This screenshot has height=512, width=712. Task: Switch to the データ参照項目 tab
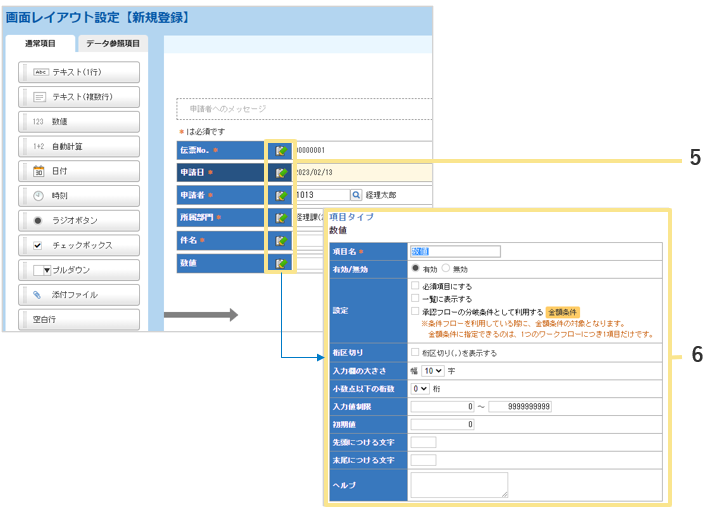[112, 43]
